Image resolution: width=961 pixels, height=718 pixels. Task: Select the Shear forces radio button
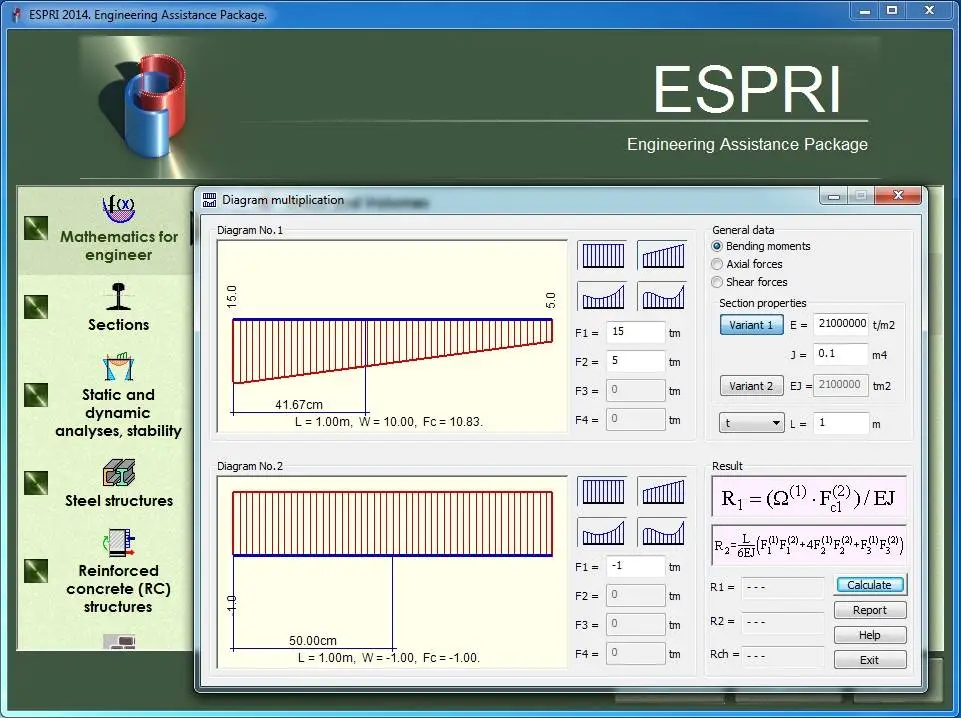716,282
